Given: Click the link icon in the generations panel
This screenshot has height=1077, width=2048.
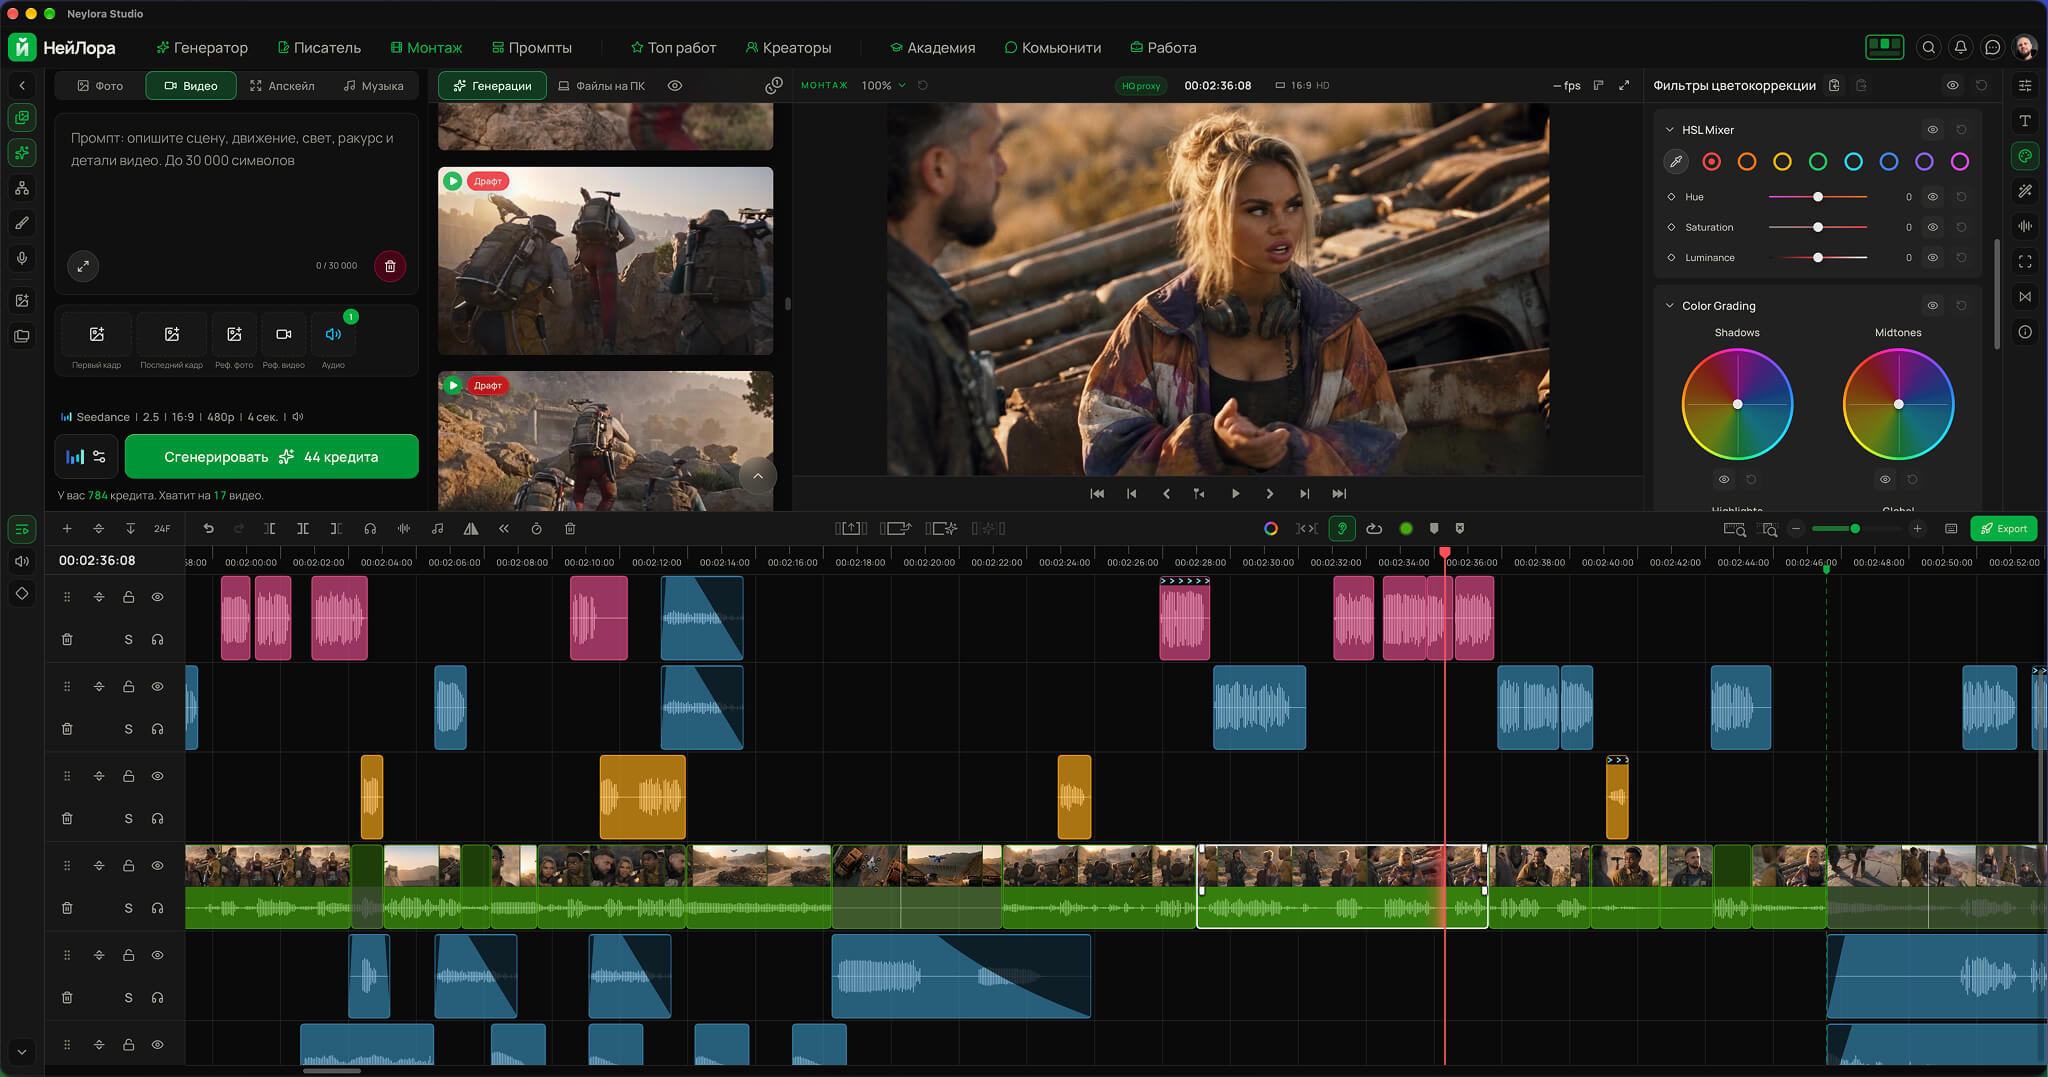Looking at the screenshot, I should point(773,86).
